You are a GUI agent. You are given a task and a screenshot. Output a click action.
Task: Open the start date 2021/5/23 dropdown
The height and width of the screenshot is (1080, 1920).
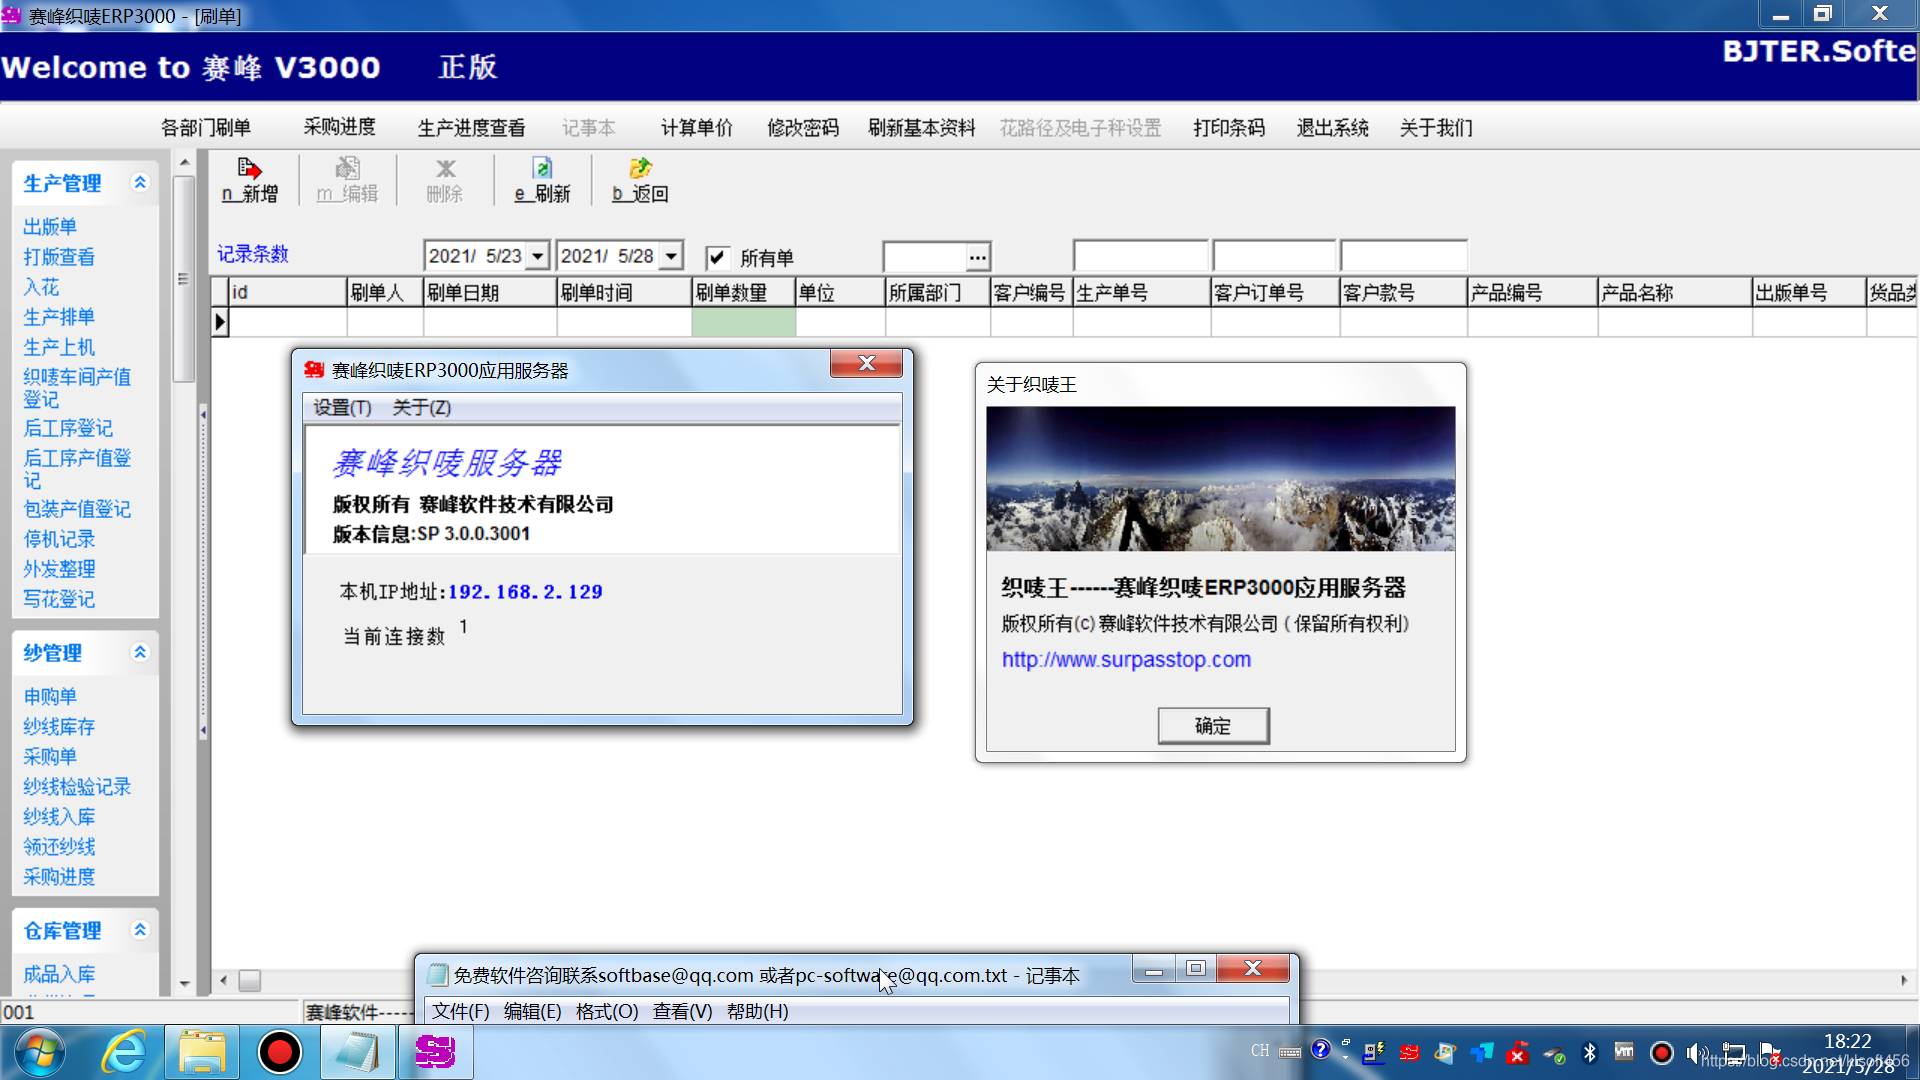tap(538, 257)
